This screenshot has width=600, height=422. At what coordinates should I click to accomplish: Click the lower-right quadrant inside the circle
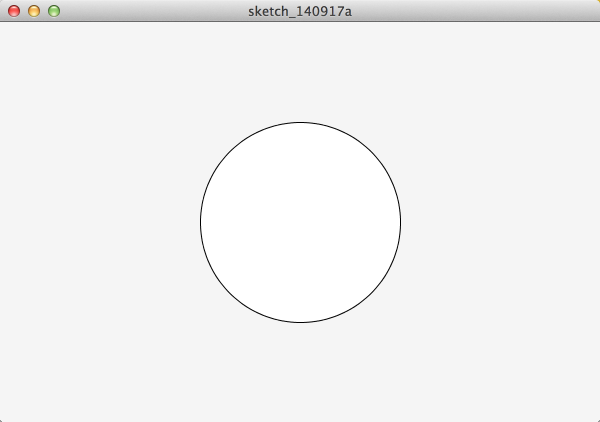coord(341,262)
